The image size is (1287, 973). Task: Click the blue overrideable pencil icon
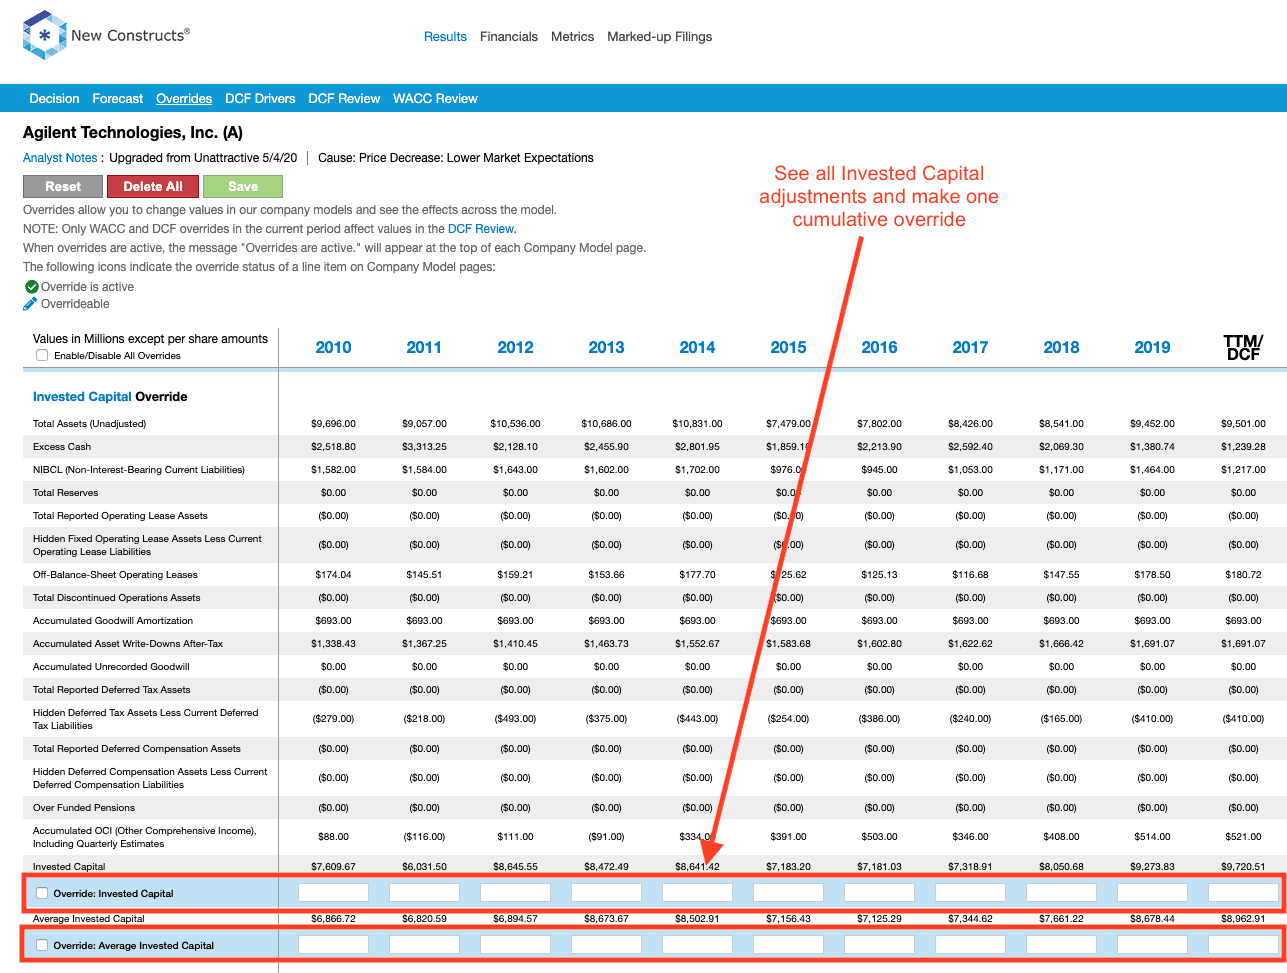click(x=31, y=304)
